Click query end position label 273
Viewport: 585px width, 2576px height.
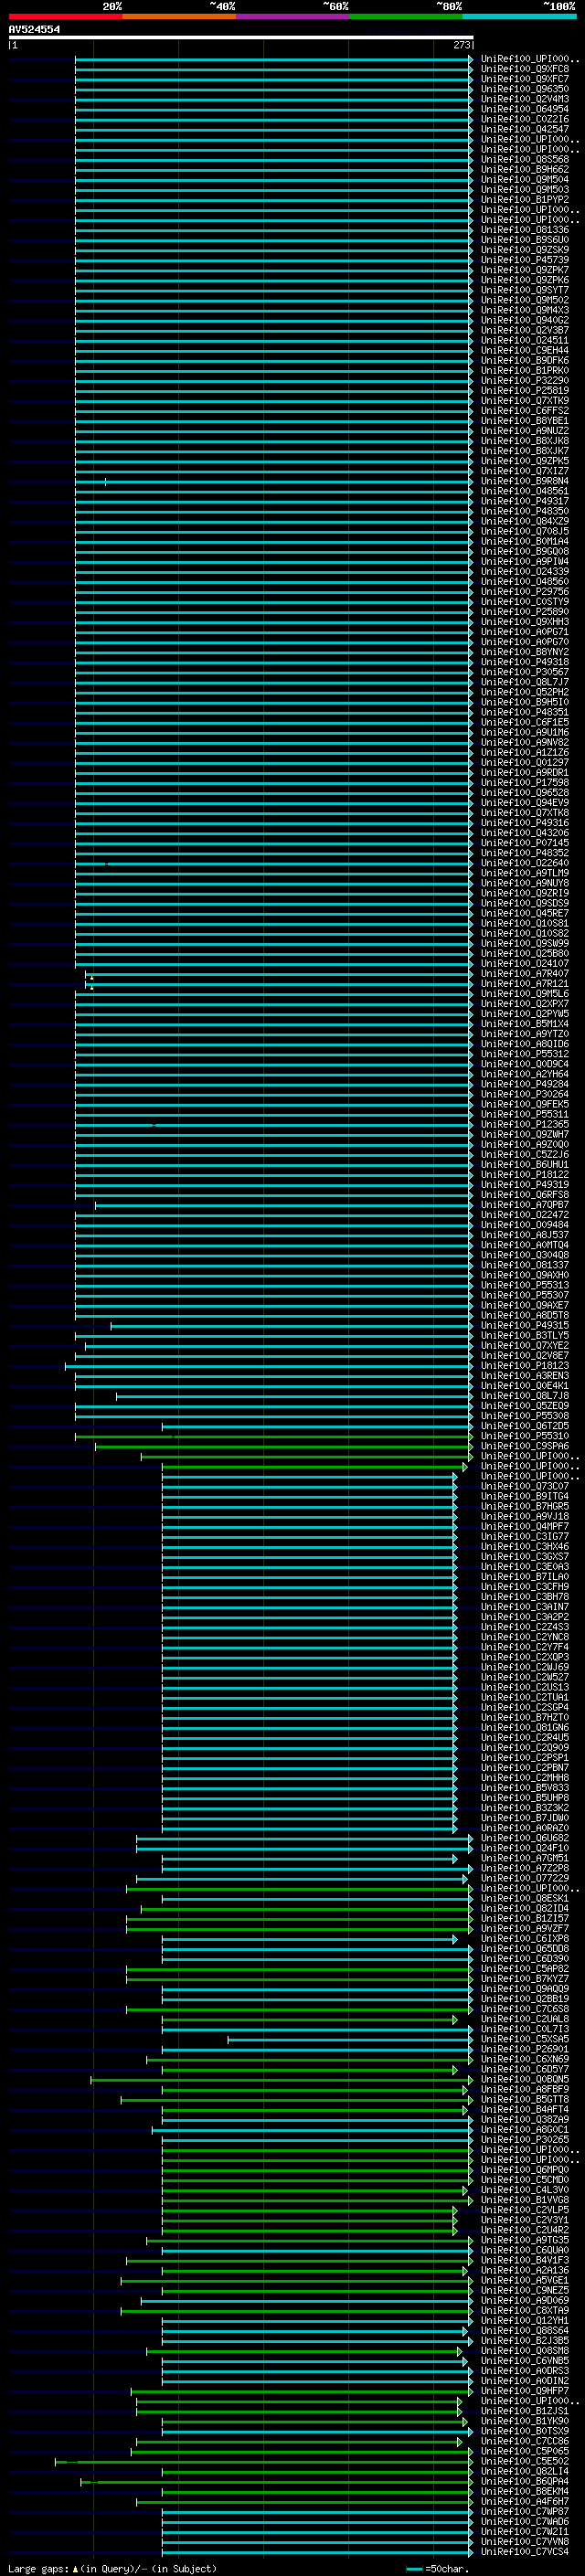tap(461, 45)
